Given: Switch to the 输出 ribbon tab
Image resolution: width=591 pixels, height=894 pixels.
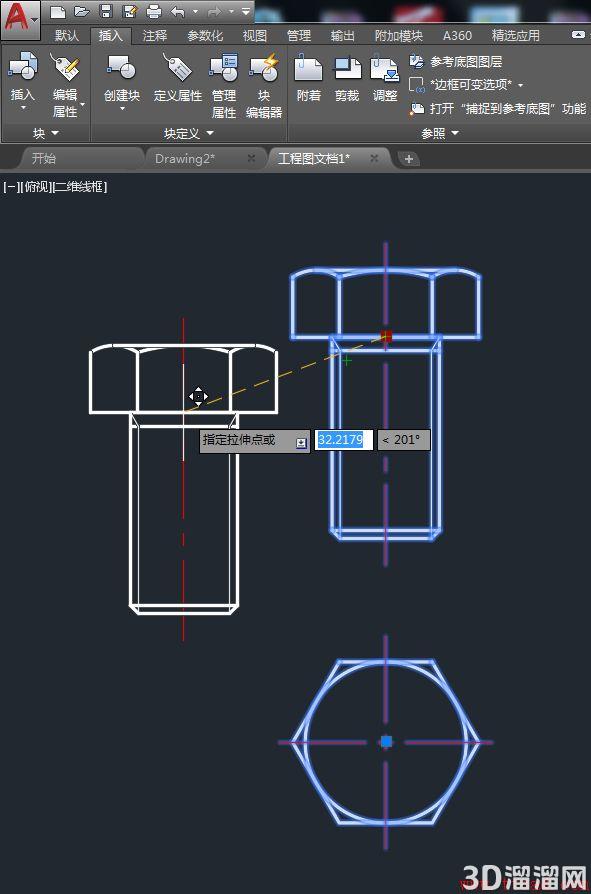Looking at the screenshot, I should click(343, 35).
